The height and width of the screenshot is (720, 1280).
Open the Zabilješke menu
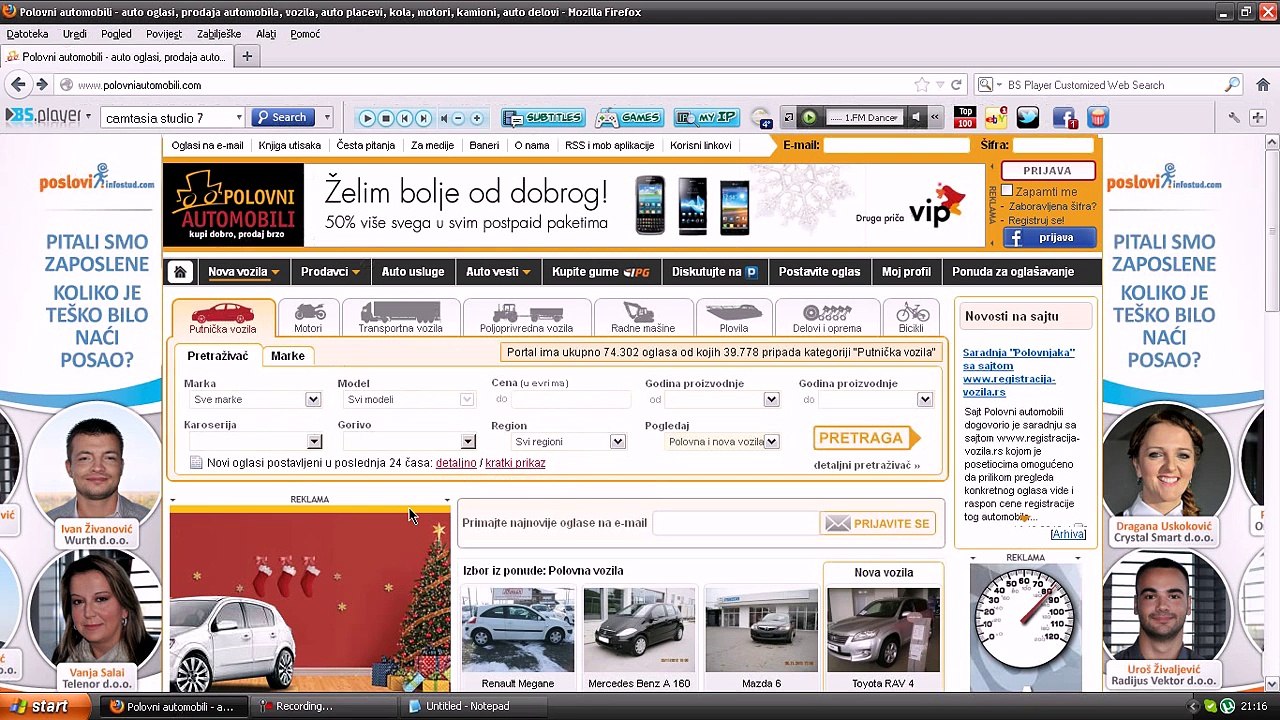218,34
